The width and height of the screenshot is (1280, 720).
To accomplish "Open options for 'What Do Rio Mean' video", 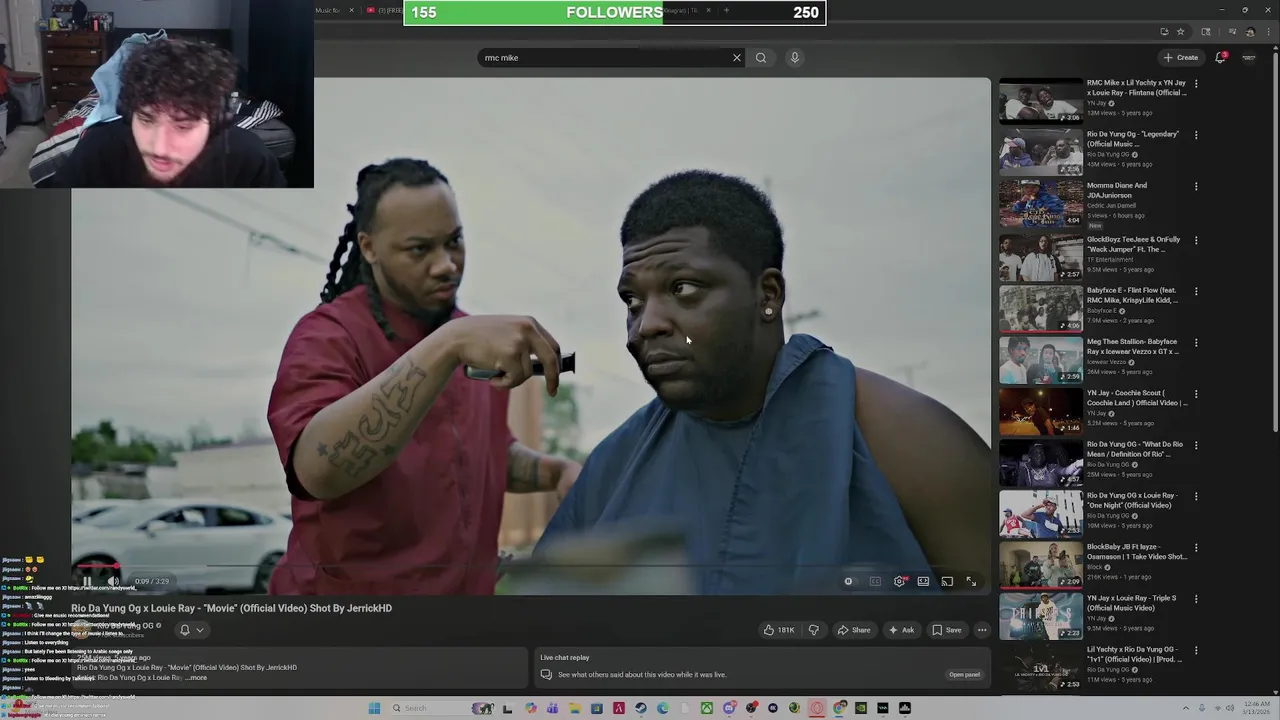I will point(1196,445).
